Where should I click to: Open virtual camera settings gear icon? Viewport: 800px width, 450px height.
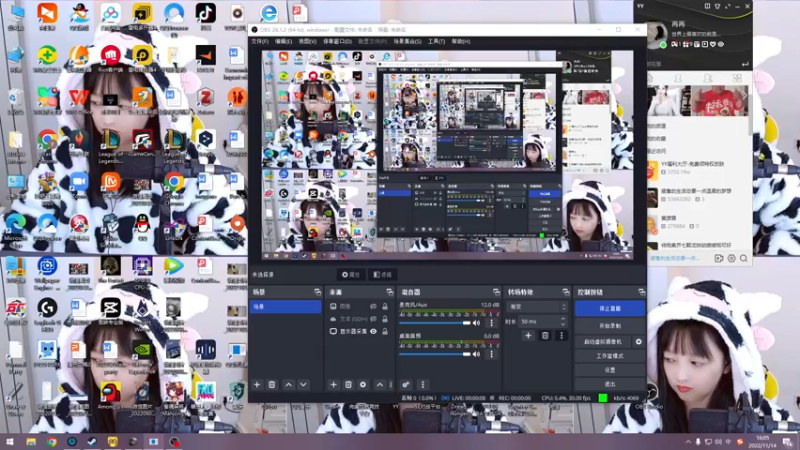pyautogui.click(x=639, y=342)
